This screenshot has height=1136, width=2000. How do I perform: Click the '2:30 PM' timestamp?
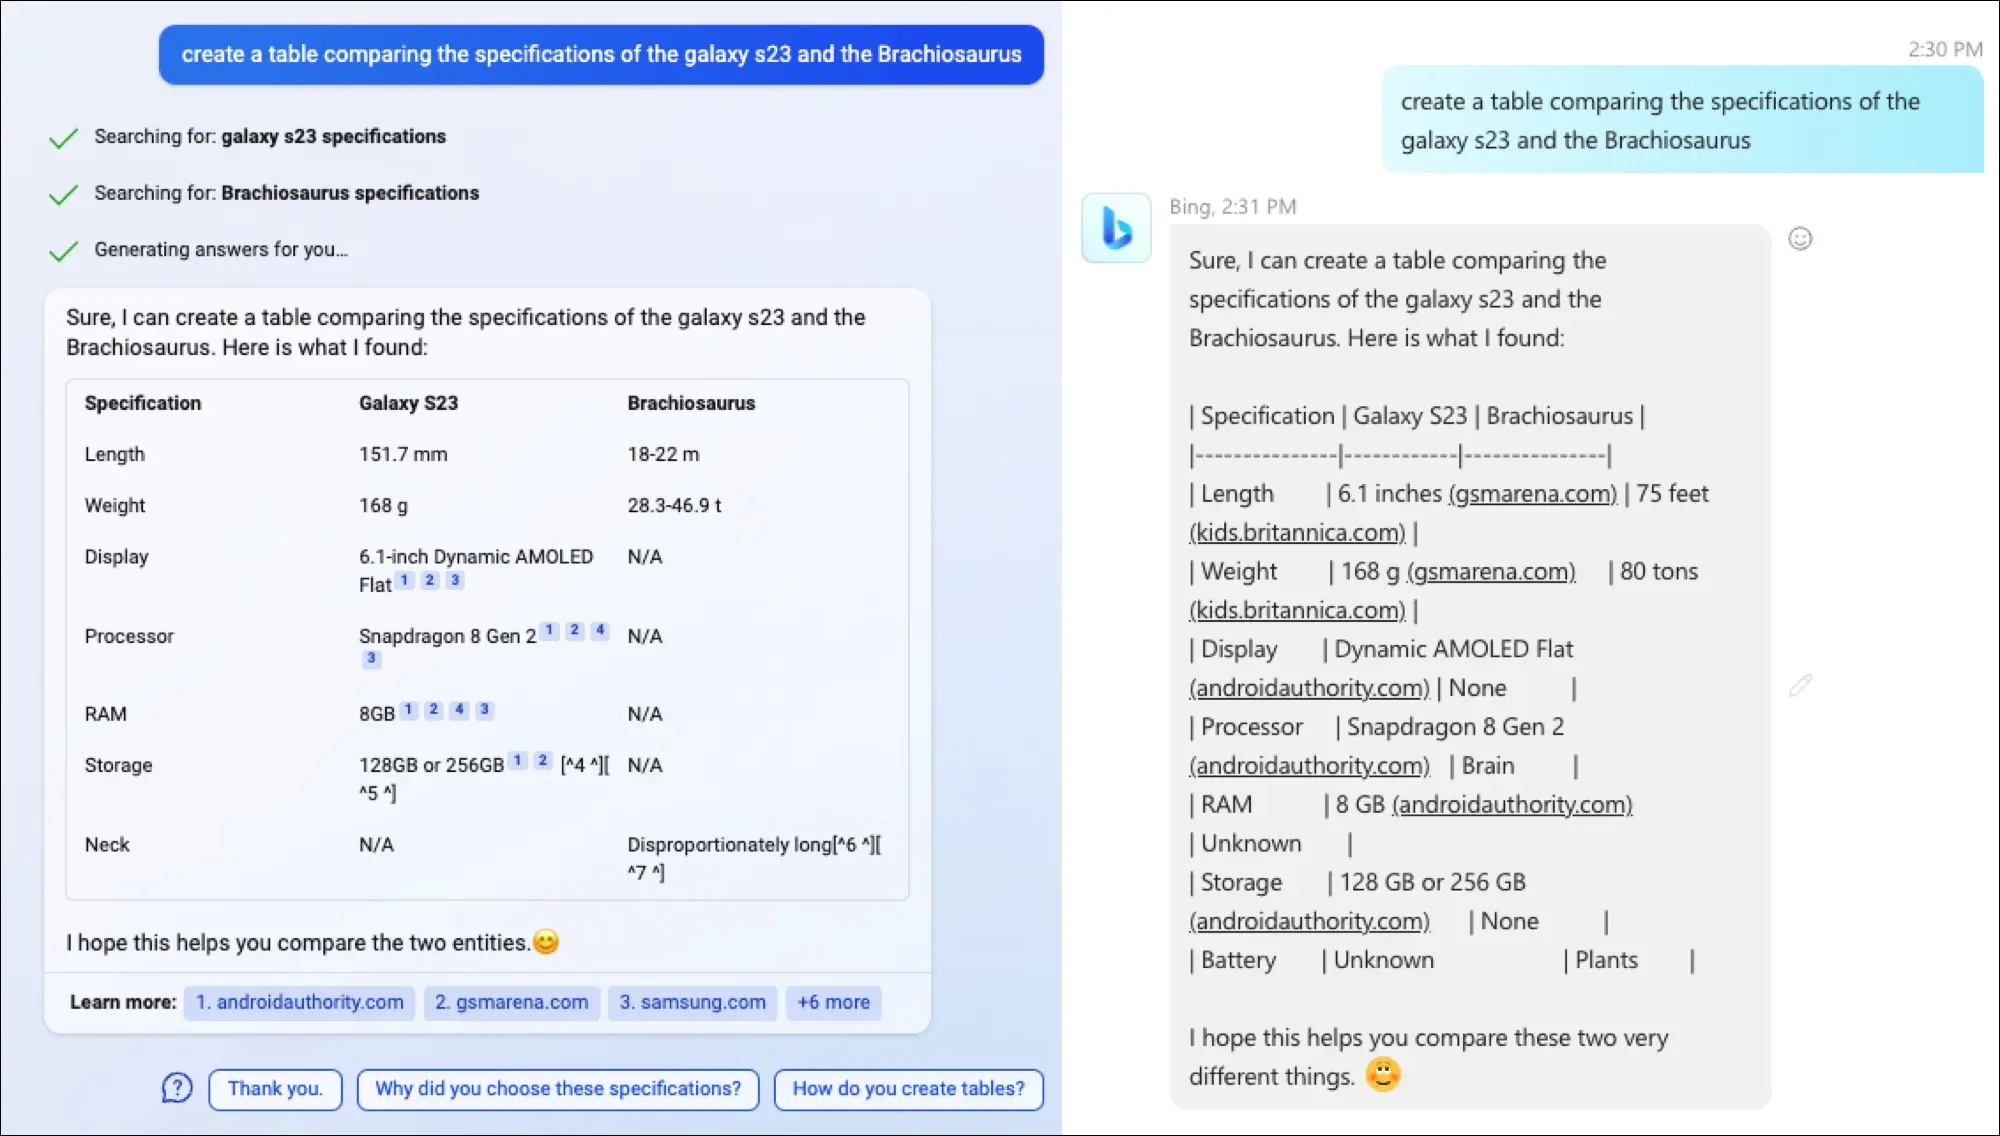coord(1945,49)
